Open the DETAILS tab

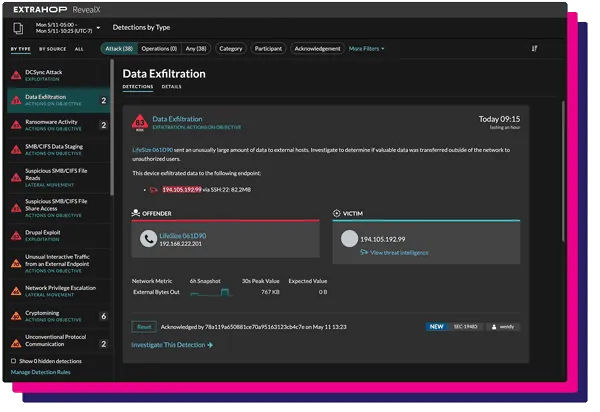(171, 87)
